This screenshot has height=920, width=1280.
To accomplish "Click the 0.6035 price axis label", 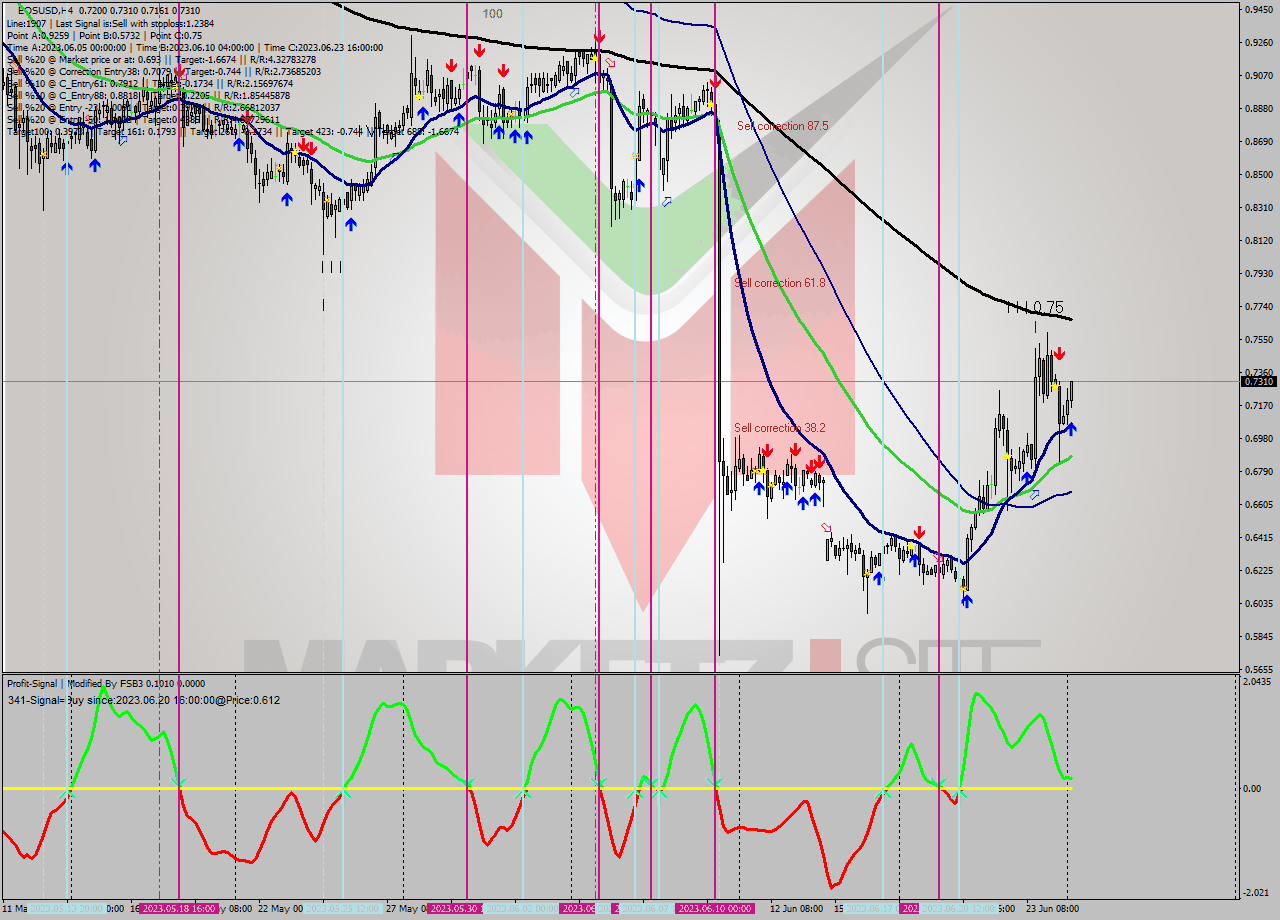I will 1258,603.
